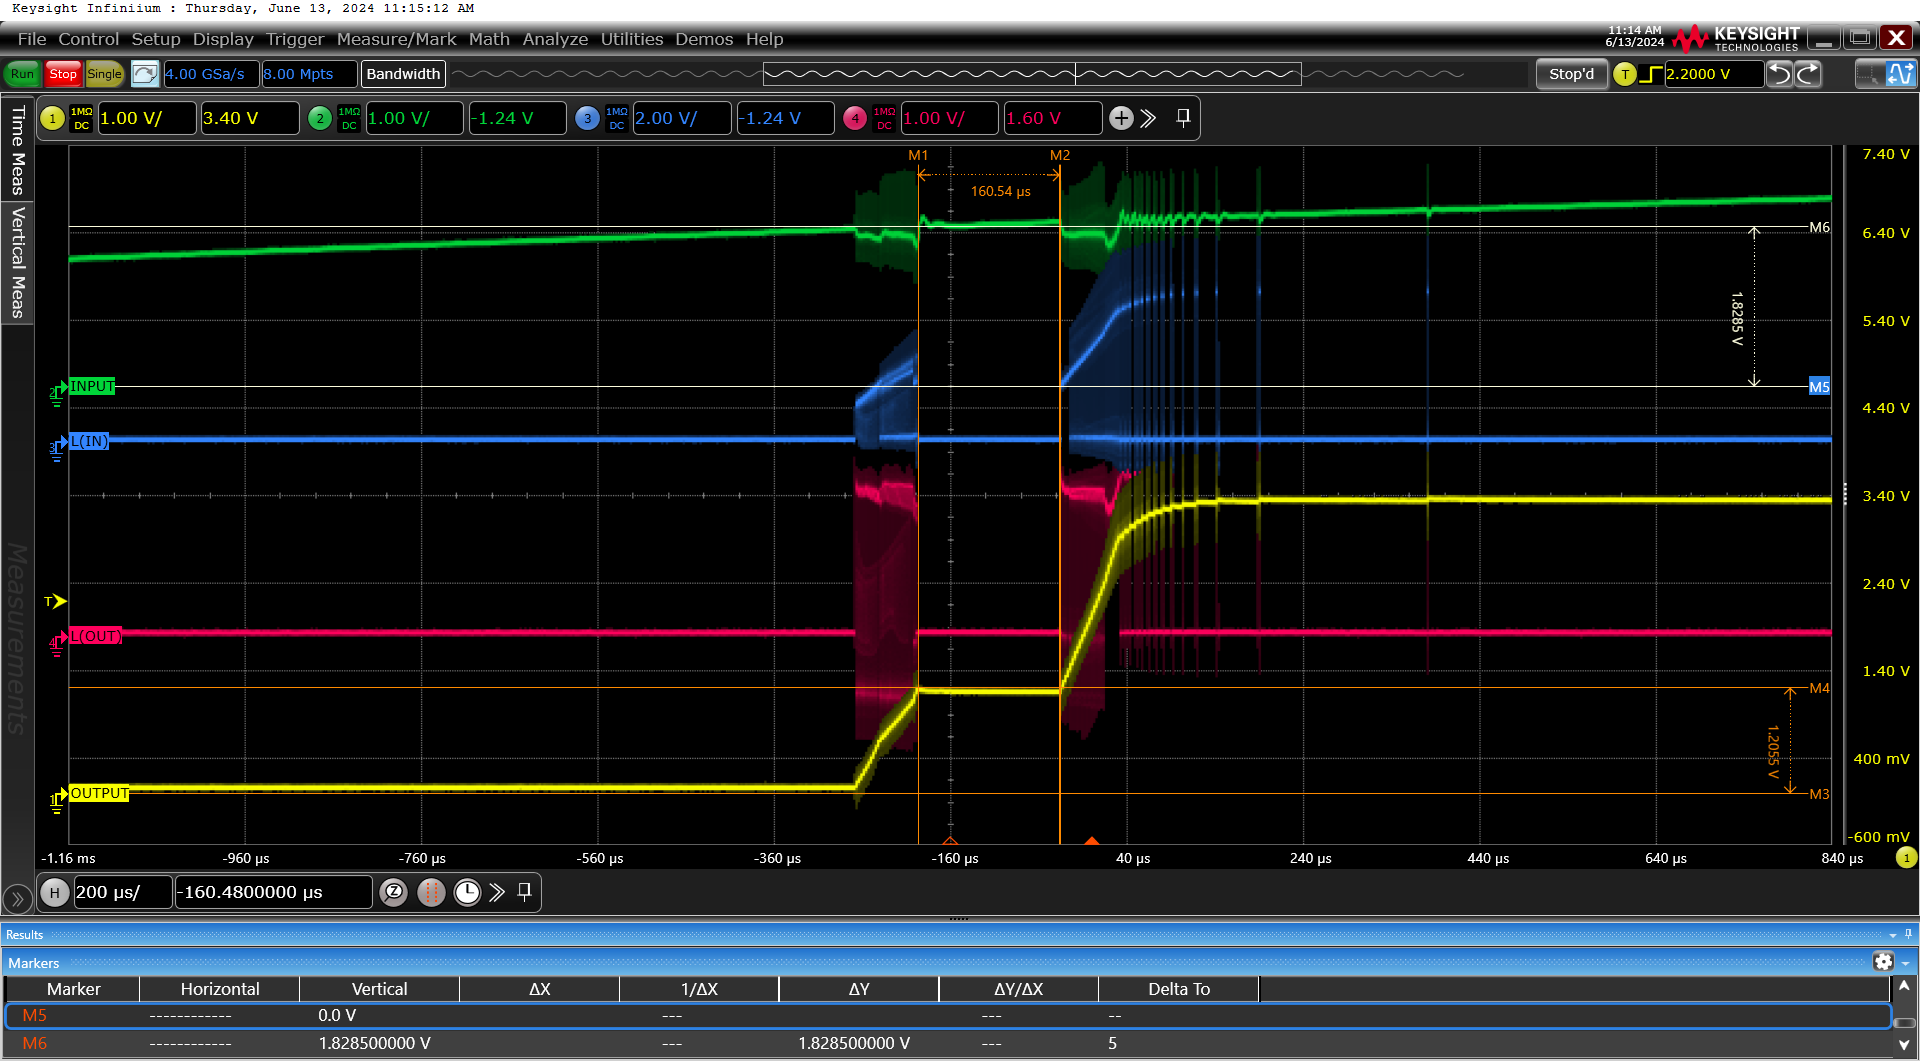Click the trigger T source icon

pyautogui.click(x=1625, y=74)
